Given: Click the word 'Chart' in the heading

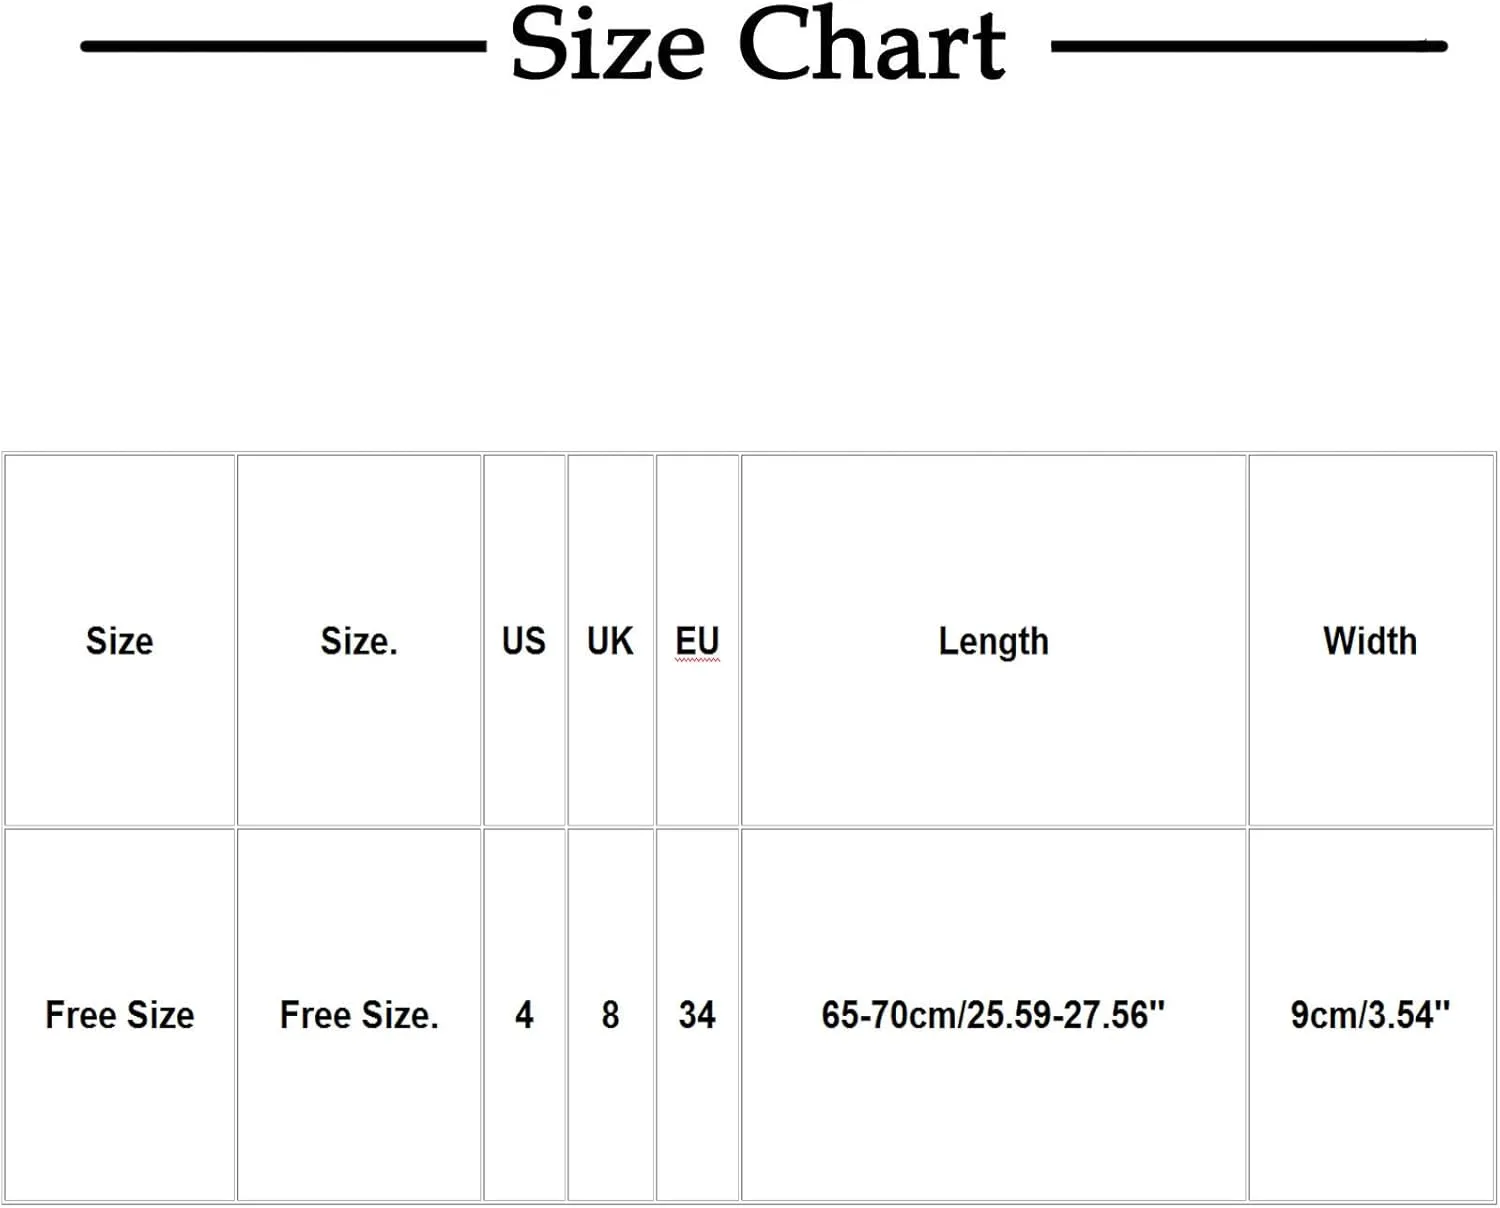Looking at the screenshot, I should pos(872,44).
